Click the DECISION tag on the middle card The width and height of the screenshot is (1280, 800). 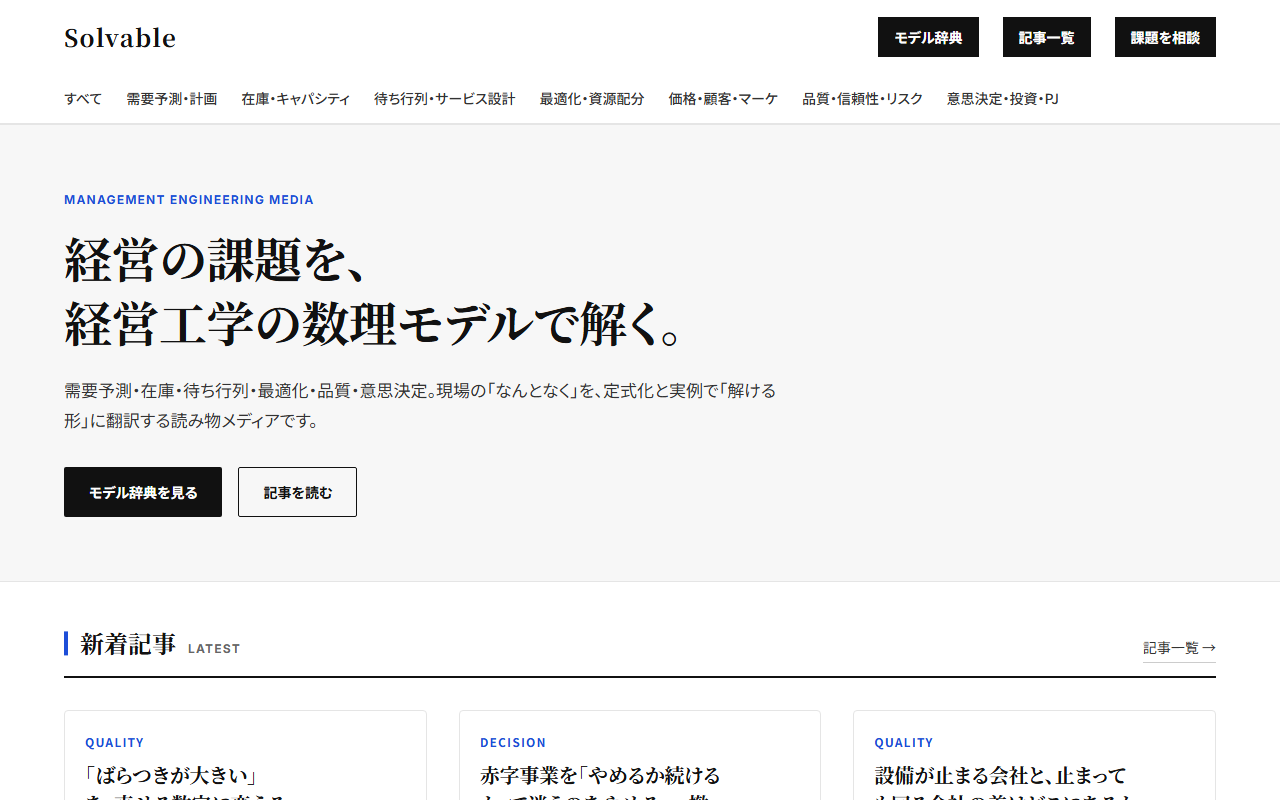[513, 743]
